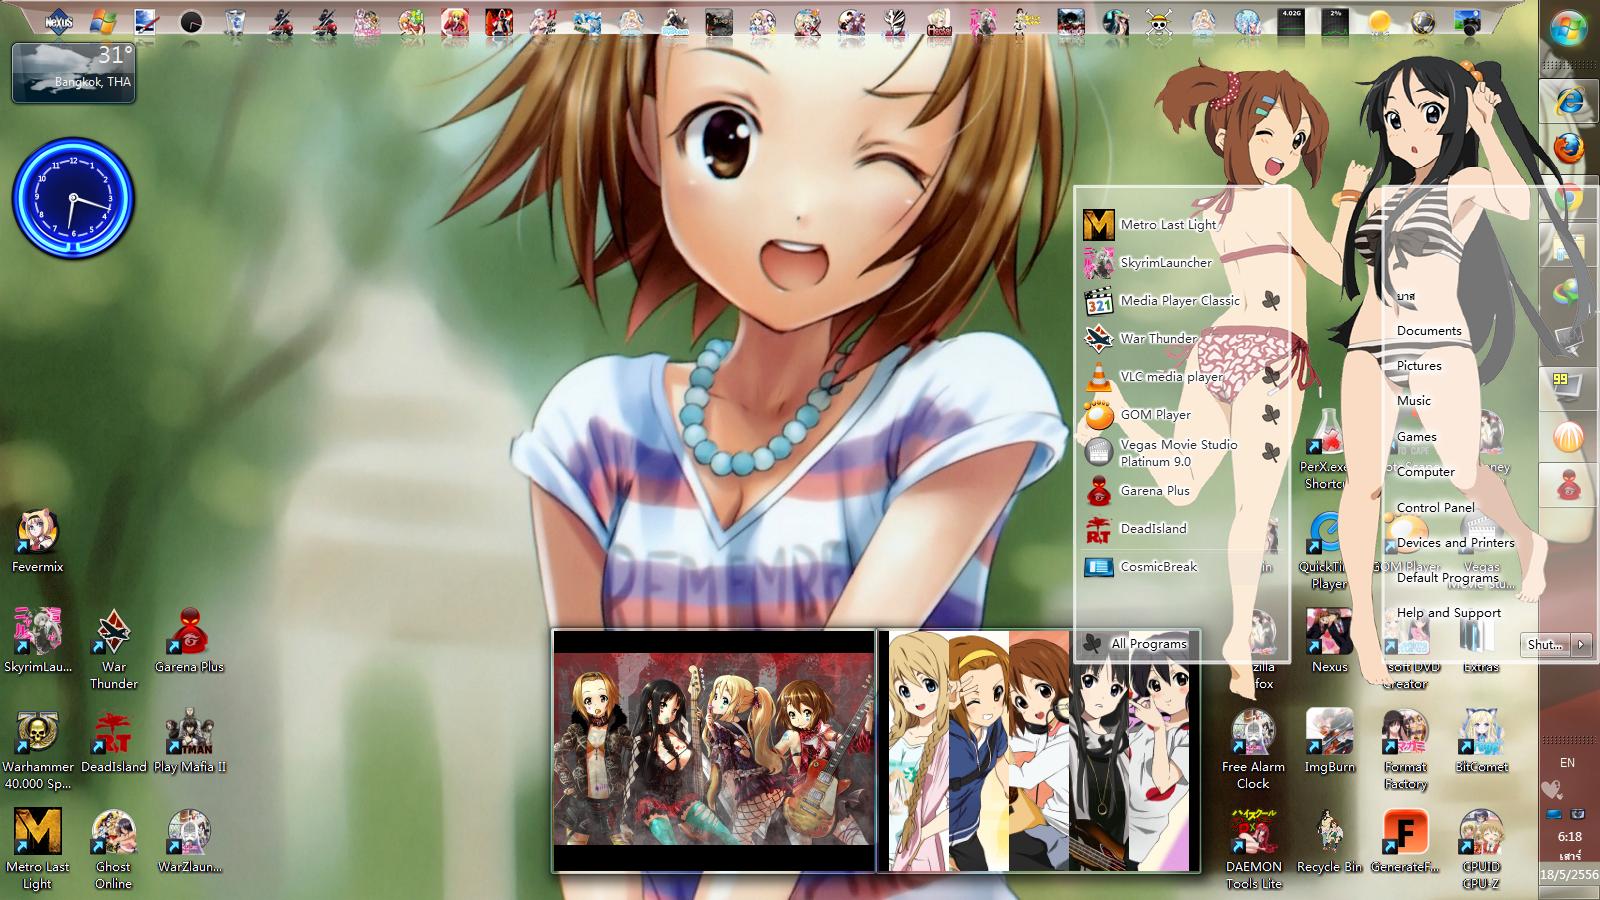Select the dark rock-band preview thumbnail
1600x900 pixels.
pos(714,751)
